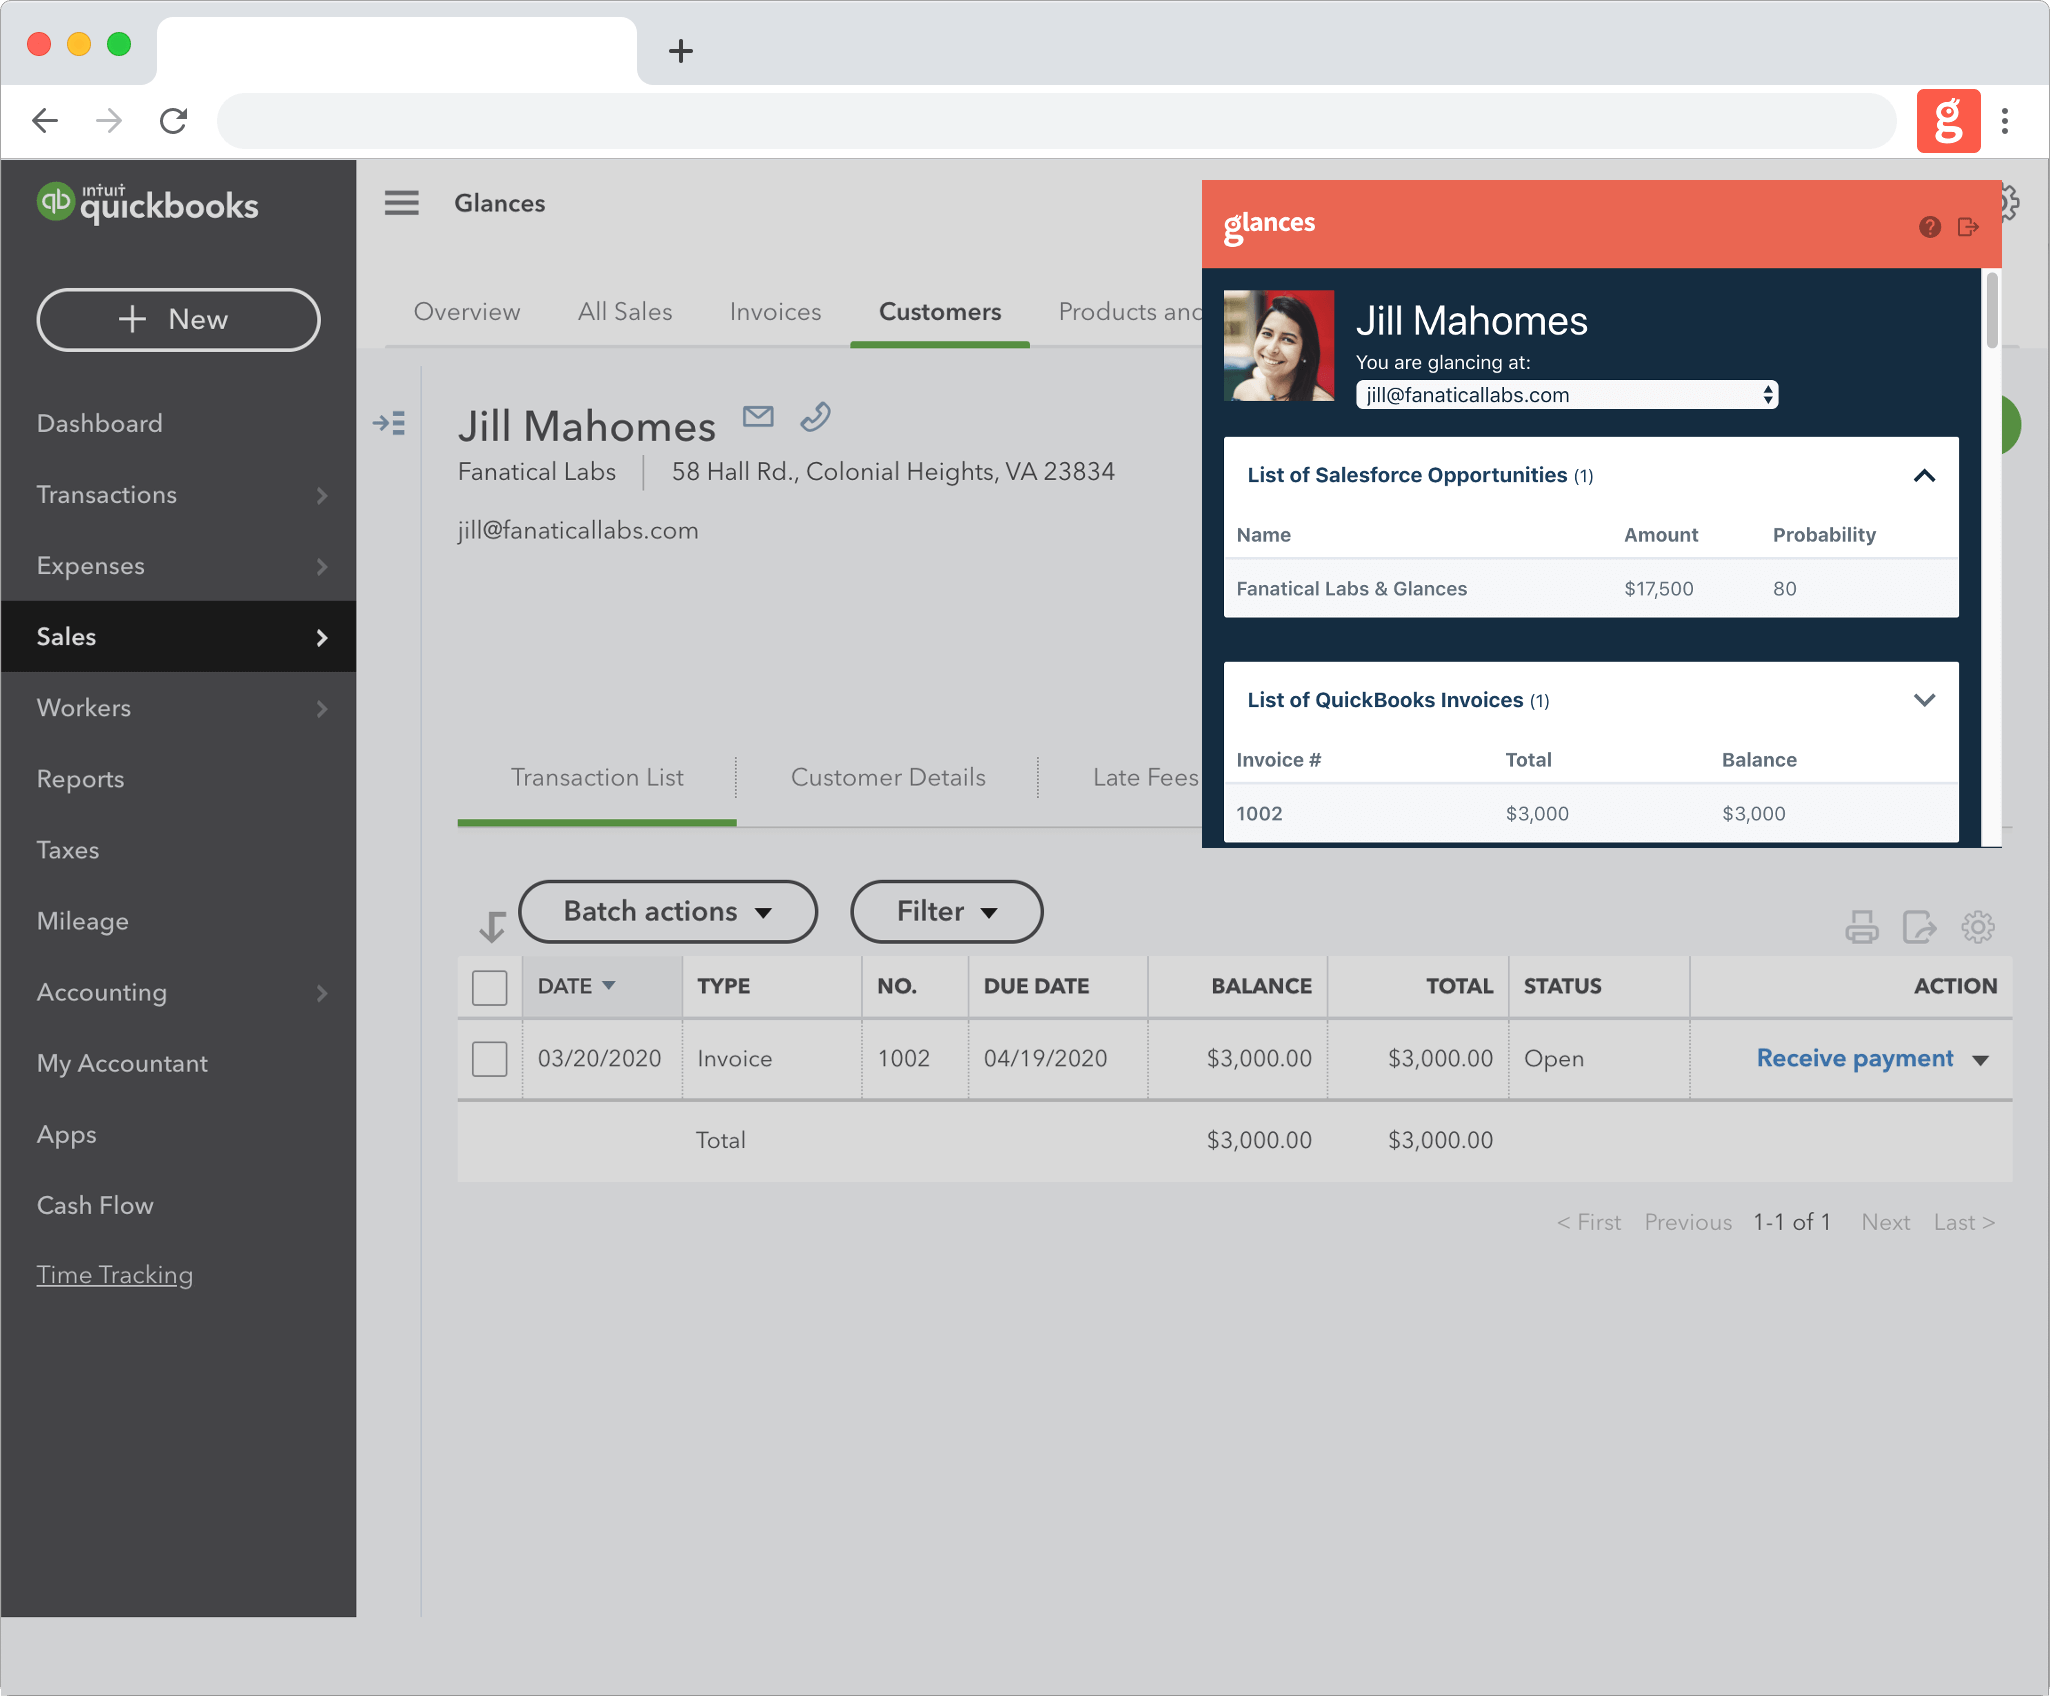Open the Time Tracking link
The width and height of the screenshot is (2050, 1696).
[115, 1275]
